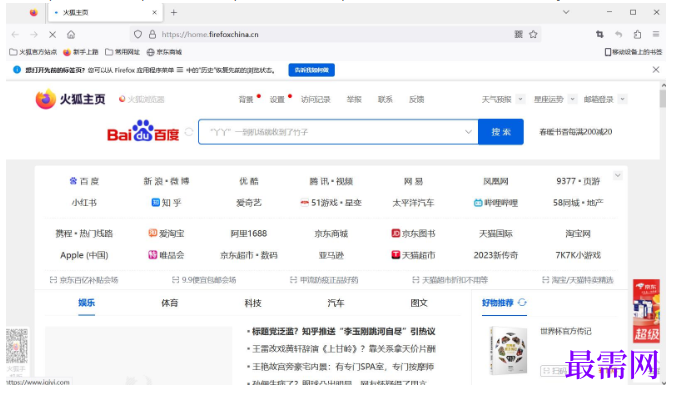677x396 pixels.
Task: Select the 图文 news tab
Action: pyautogui.click(x=419, y=303)
